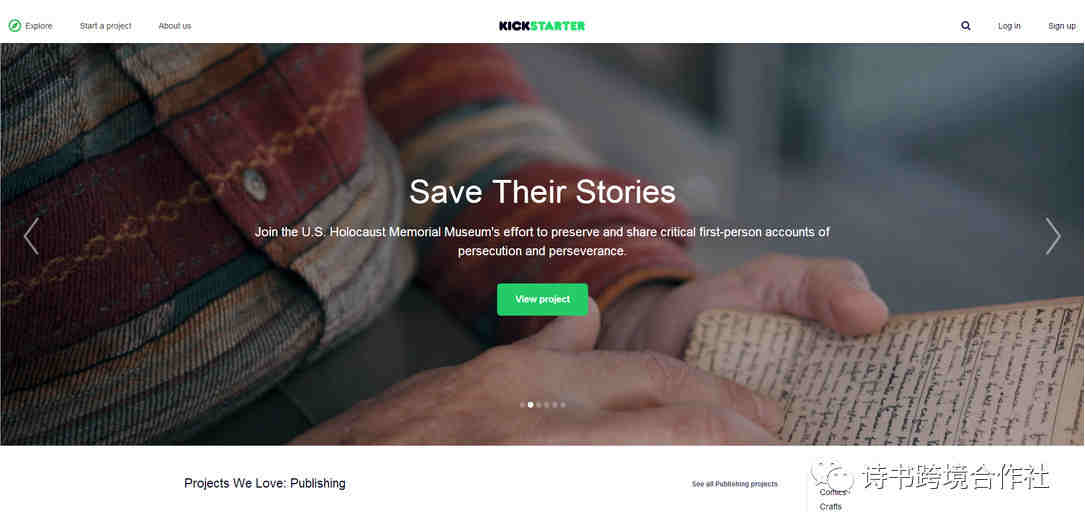1085x525 pixels.
Task: Select the Crafts category
Action: coord(830,506)
